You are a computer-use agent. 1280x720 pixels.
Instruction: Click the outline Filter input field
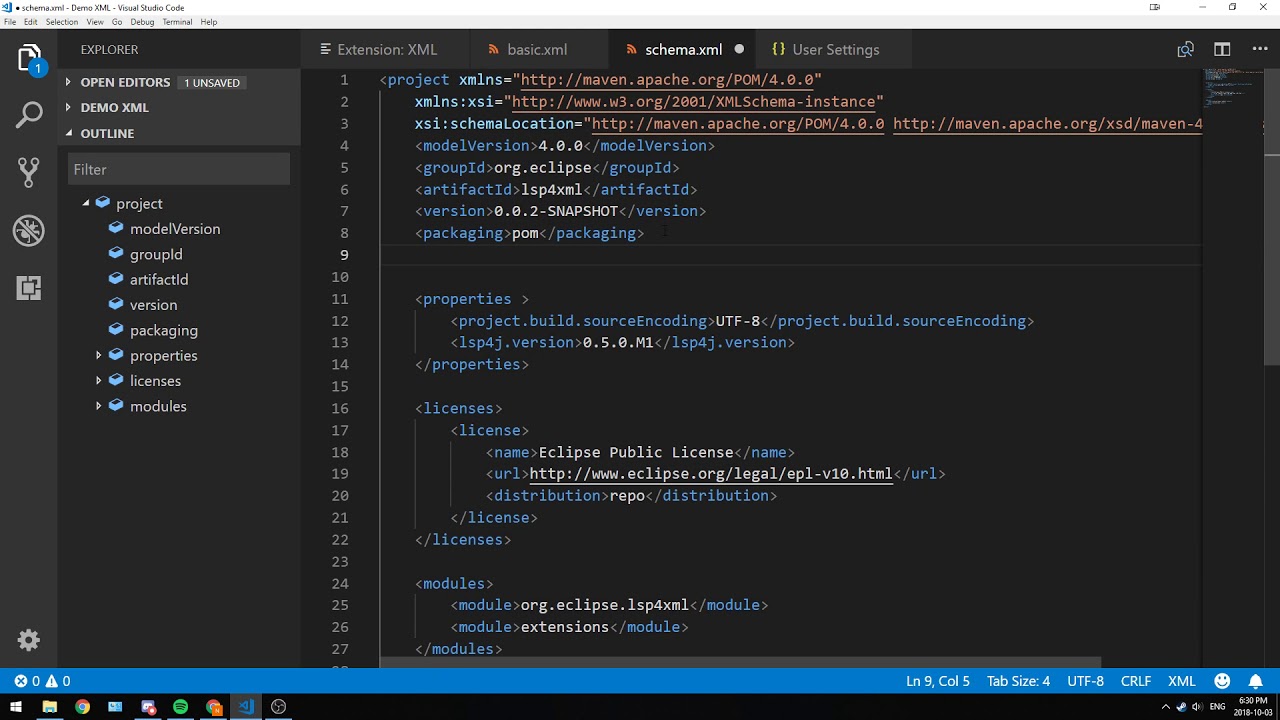pyautogui.click(x=179, y=169)
